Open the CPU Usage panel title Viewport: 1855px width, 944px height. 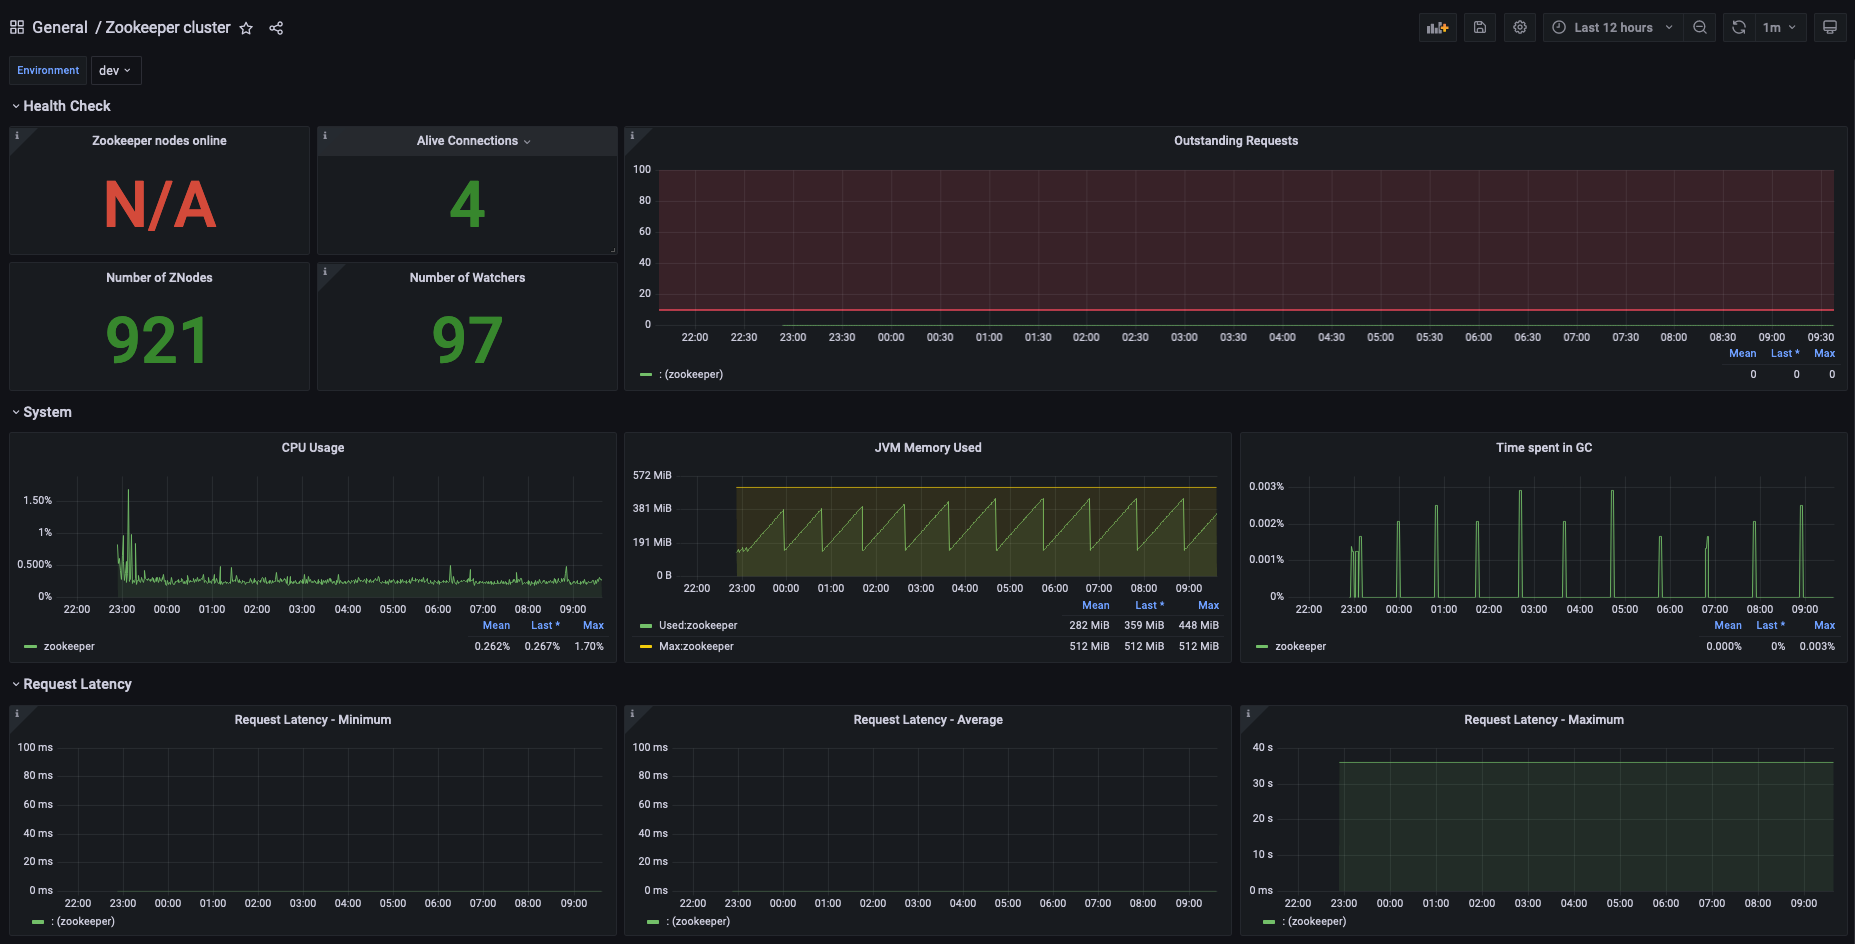click(313, 448)
